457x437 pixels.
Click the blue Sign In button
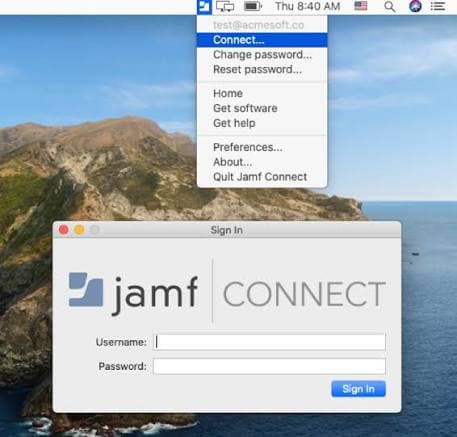(358, 389)
